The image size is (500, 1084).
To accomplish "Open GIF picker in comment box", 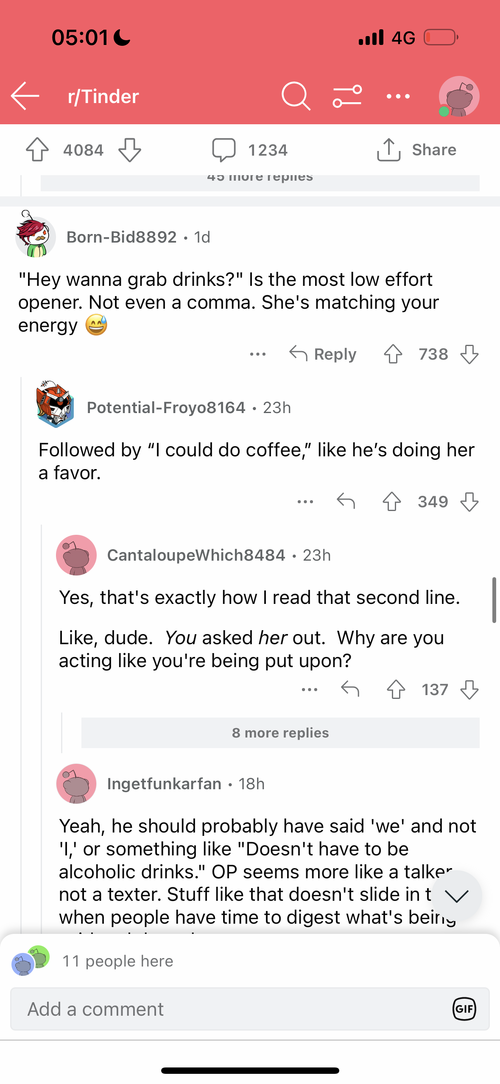I will [x=463, y=1009].
